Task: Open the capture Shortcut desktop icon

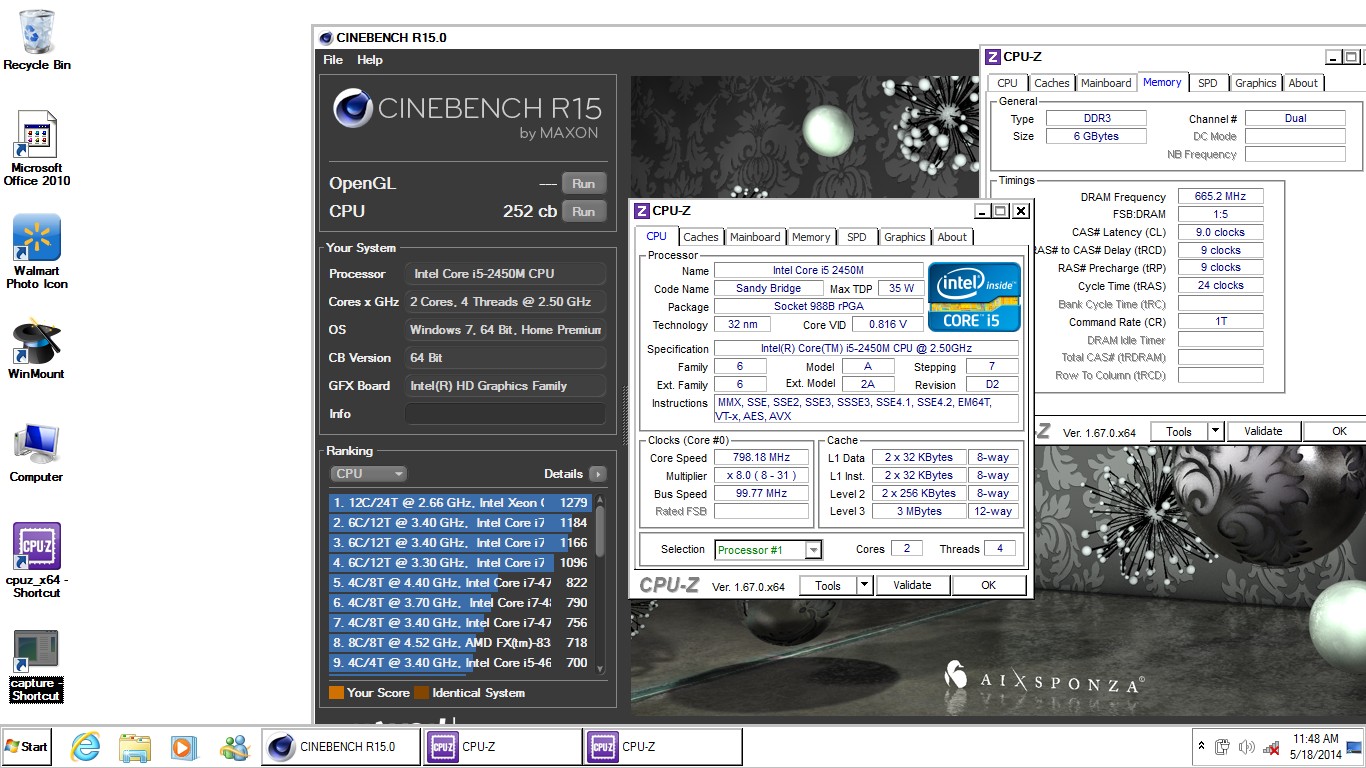Action: click(37, 665)
